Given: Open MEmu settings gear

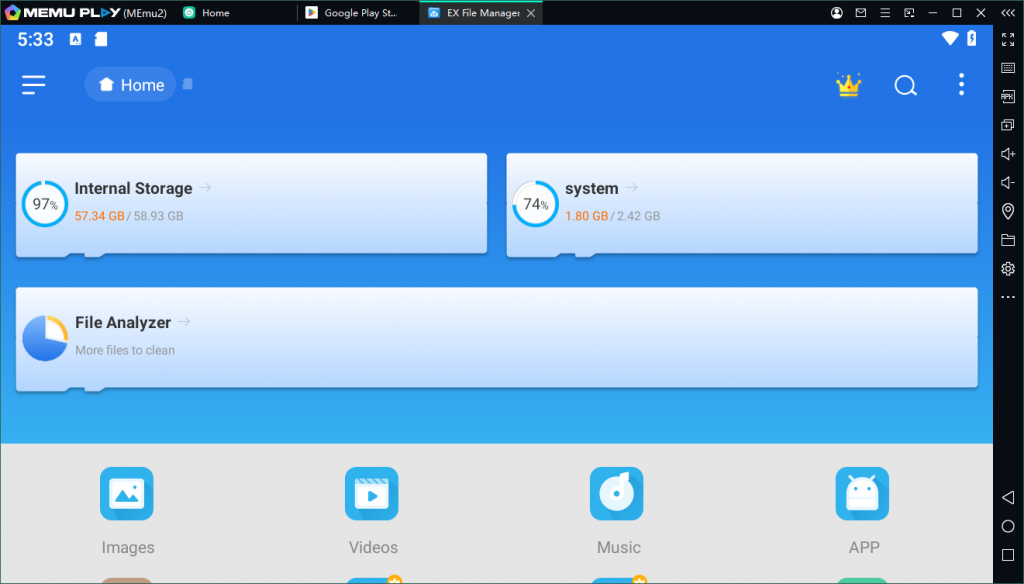Looking at the screenshot, I should [1008, 268].
